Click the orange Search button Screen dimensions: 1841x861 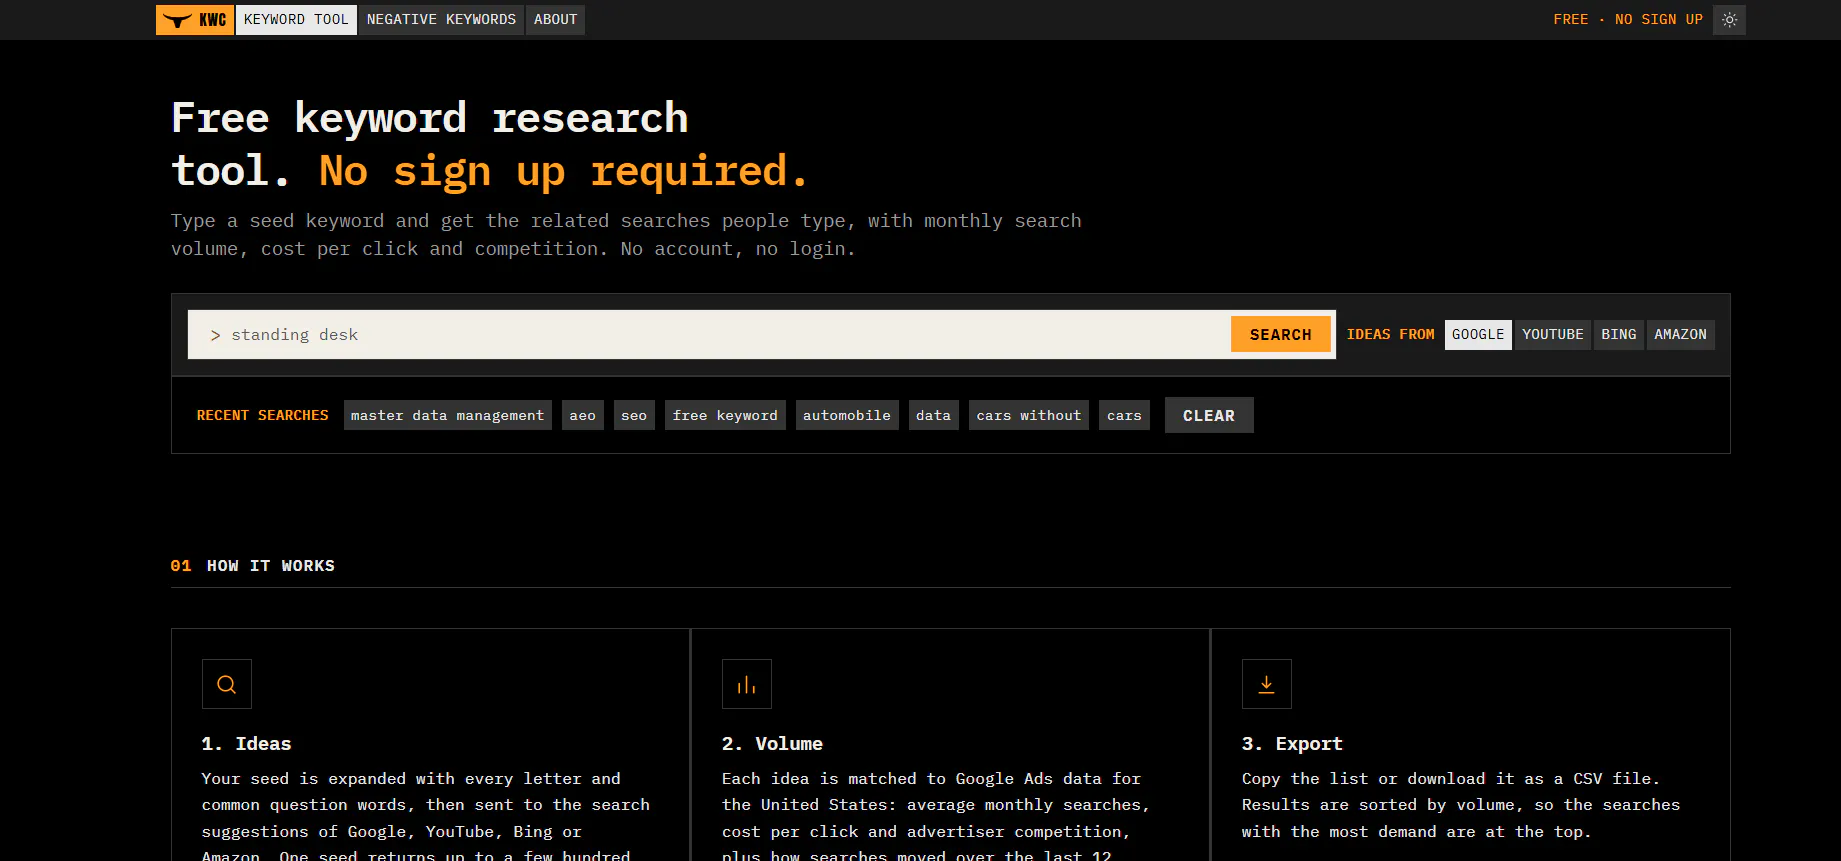(1281, 335)
